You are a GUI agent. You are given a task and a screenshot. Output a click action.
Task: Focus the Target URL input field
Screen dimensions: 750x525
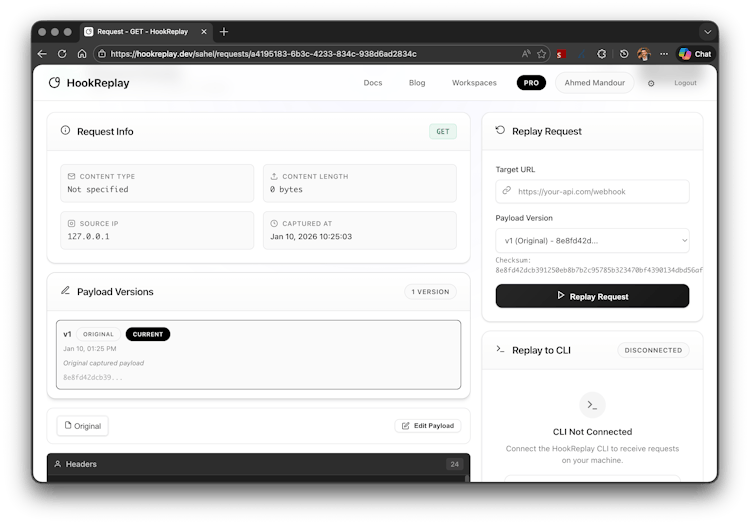pyautogui.click(x=592, y=191)
